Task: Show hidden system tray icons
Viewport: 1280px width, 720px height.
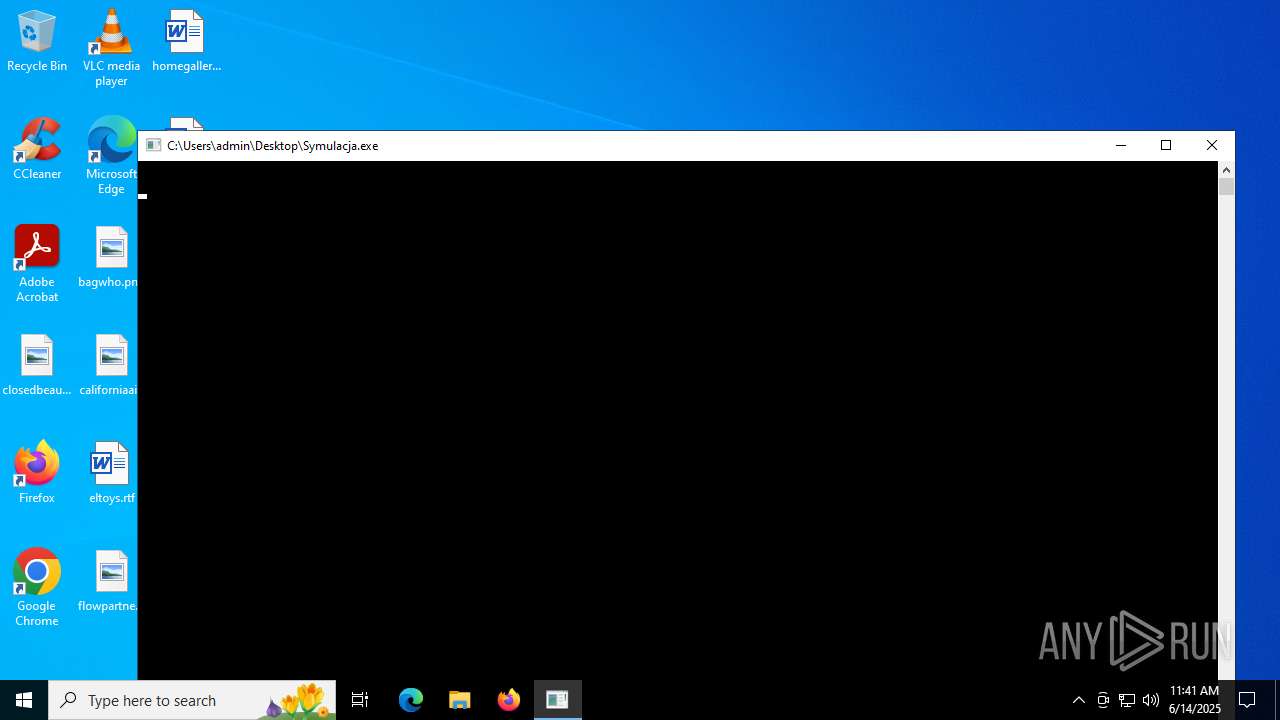Action: 1079,700
